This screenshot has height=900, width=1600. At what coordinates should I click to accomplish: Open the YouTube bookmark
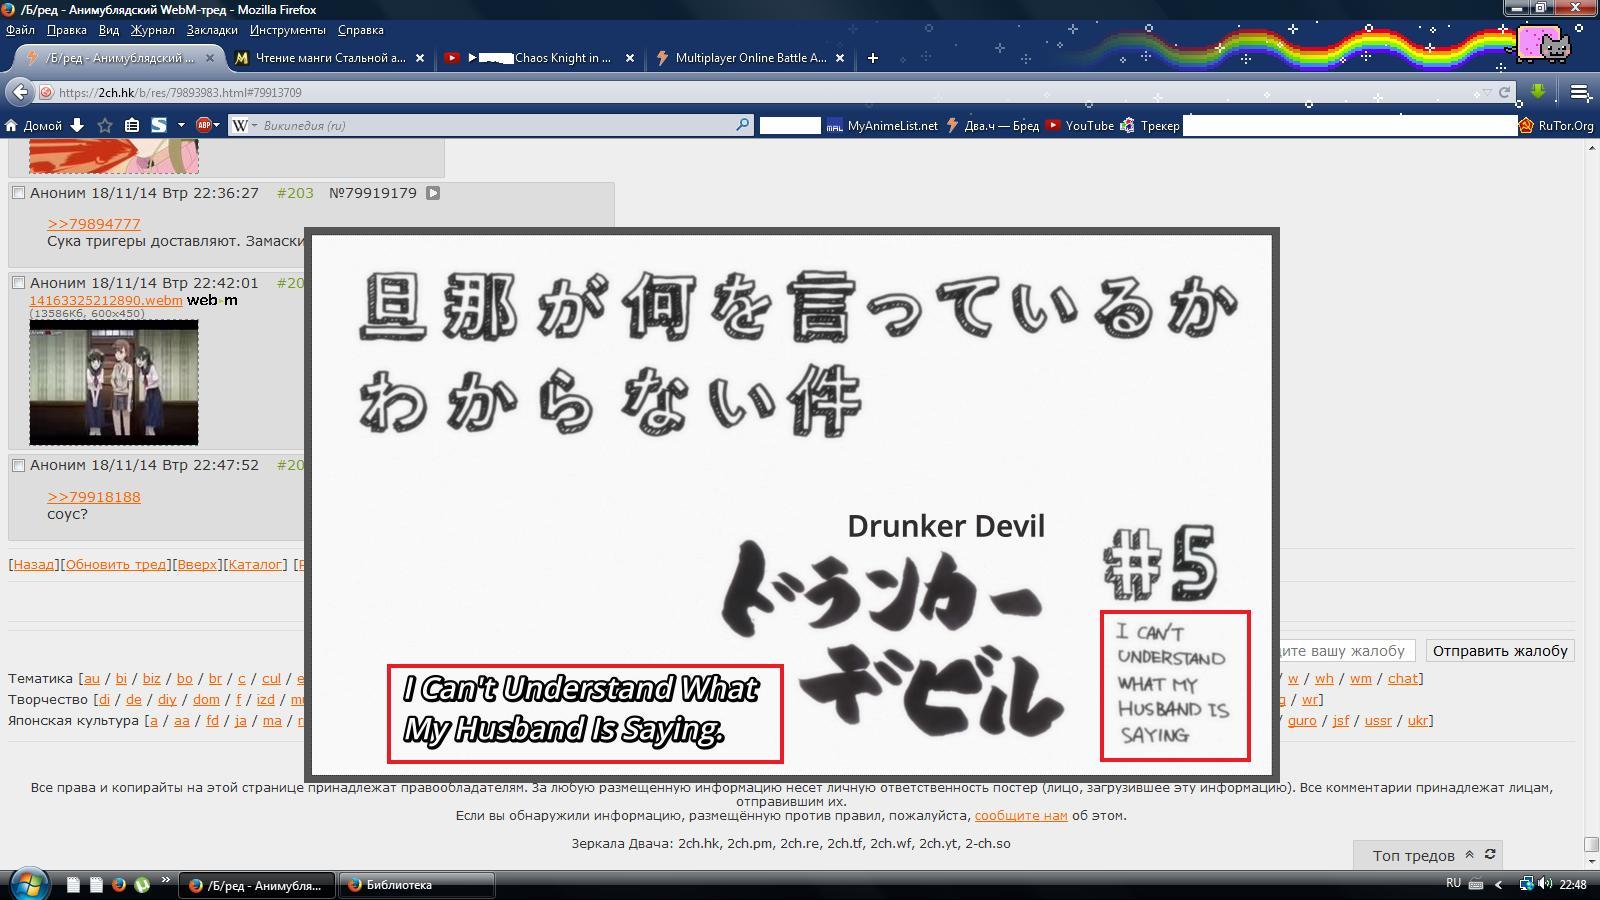tap(1079, 125)
